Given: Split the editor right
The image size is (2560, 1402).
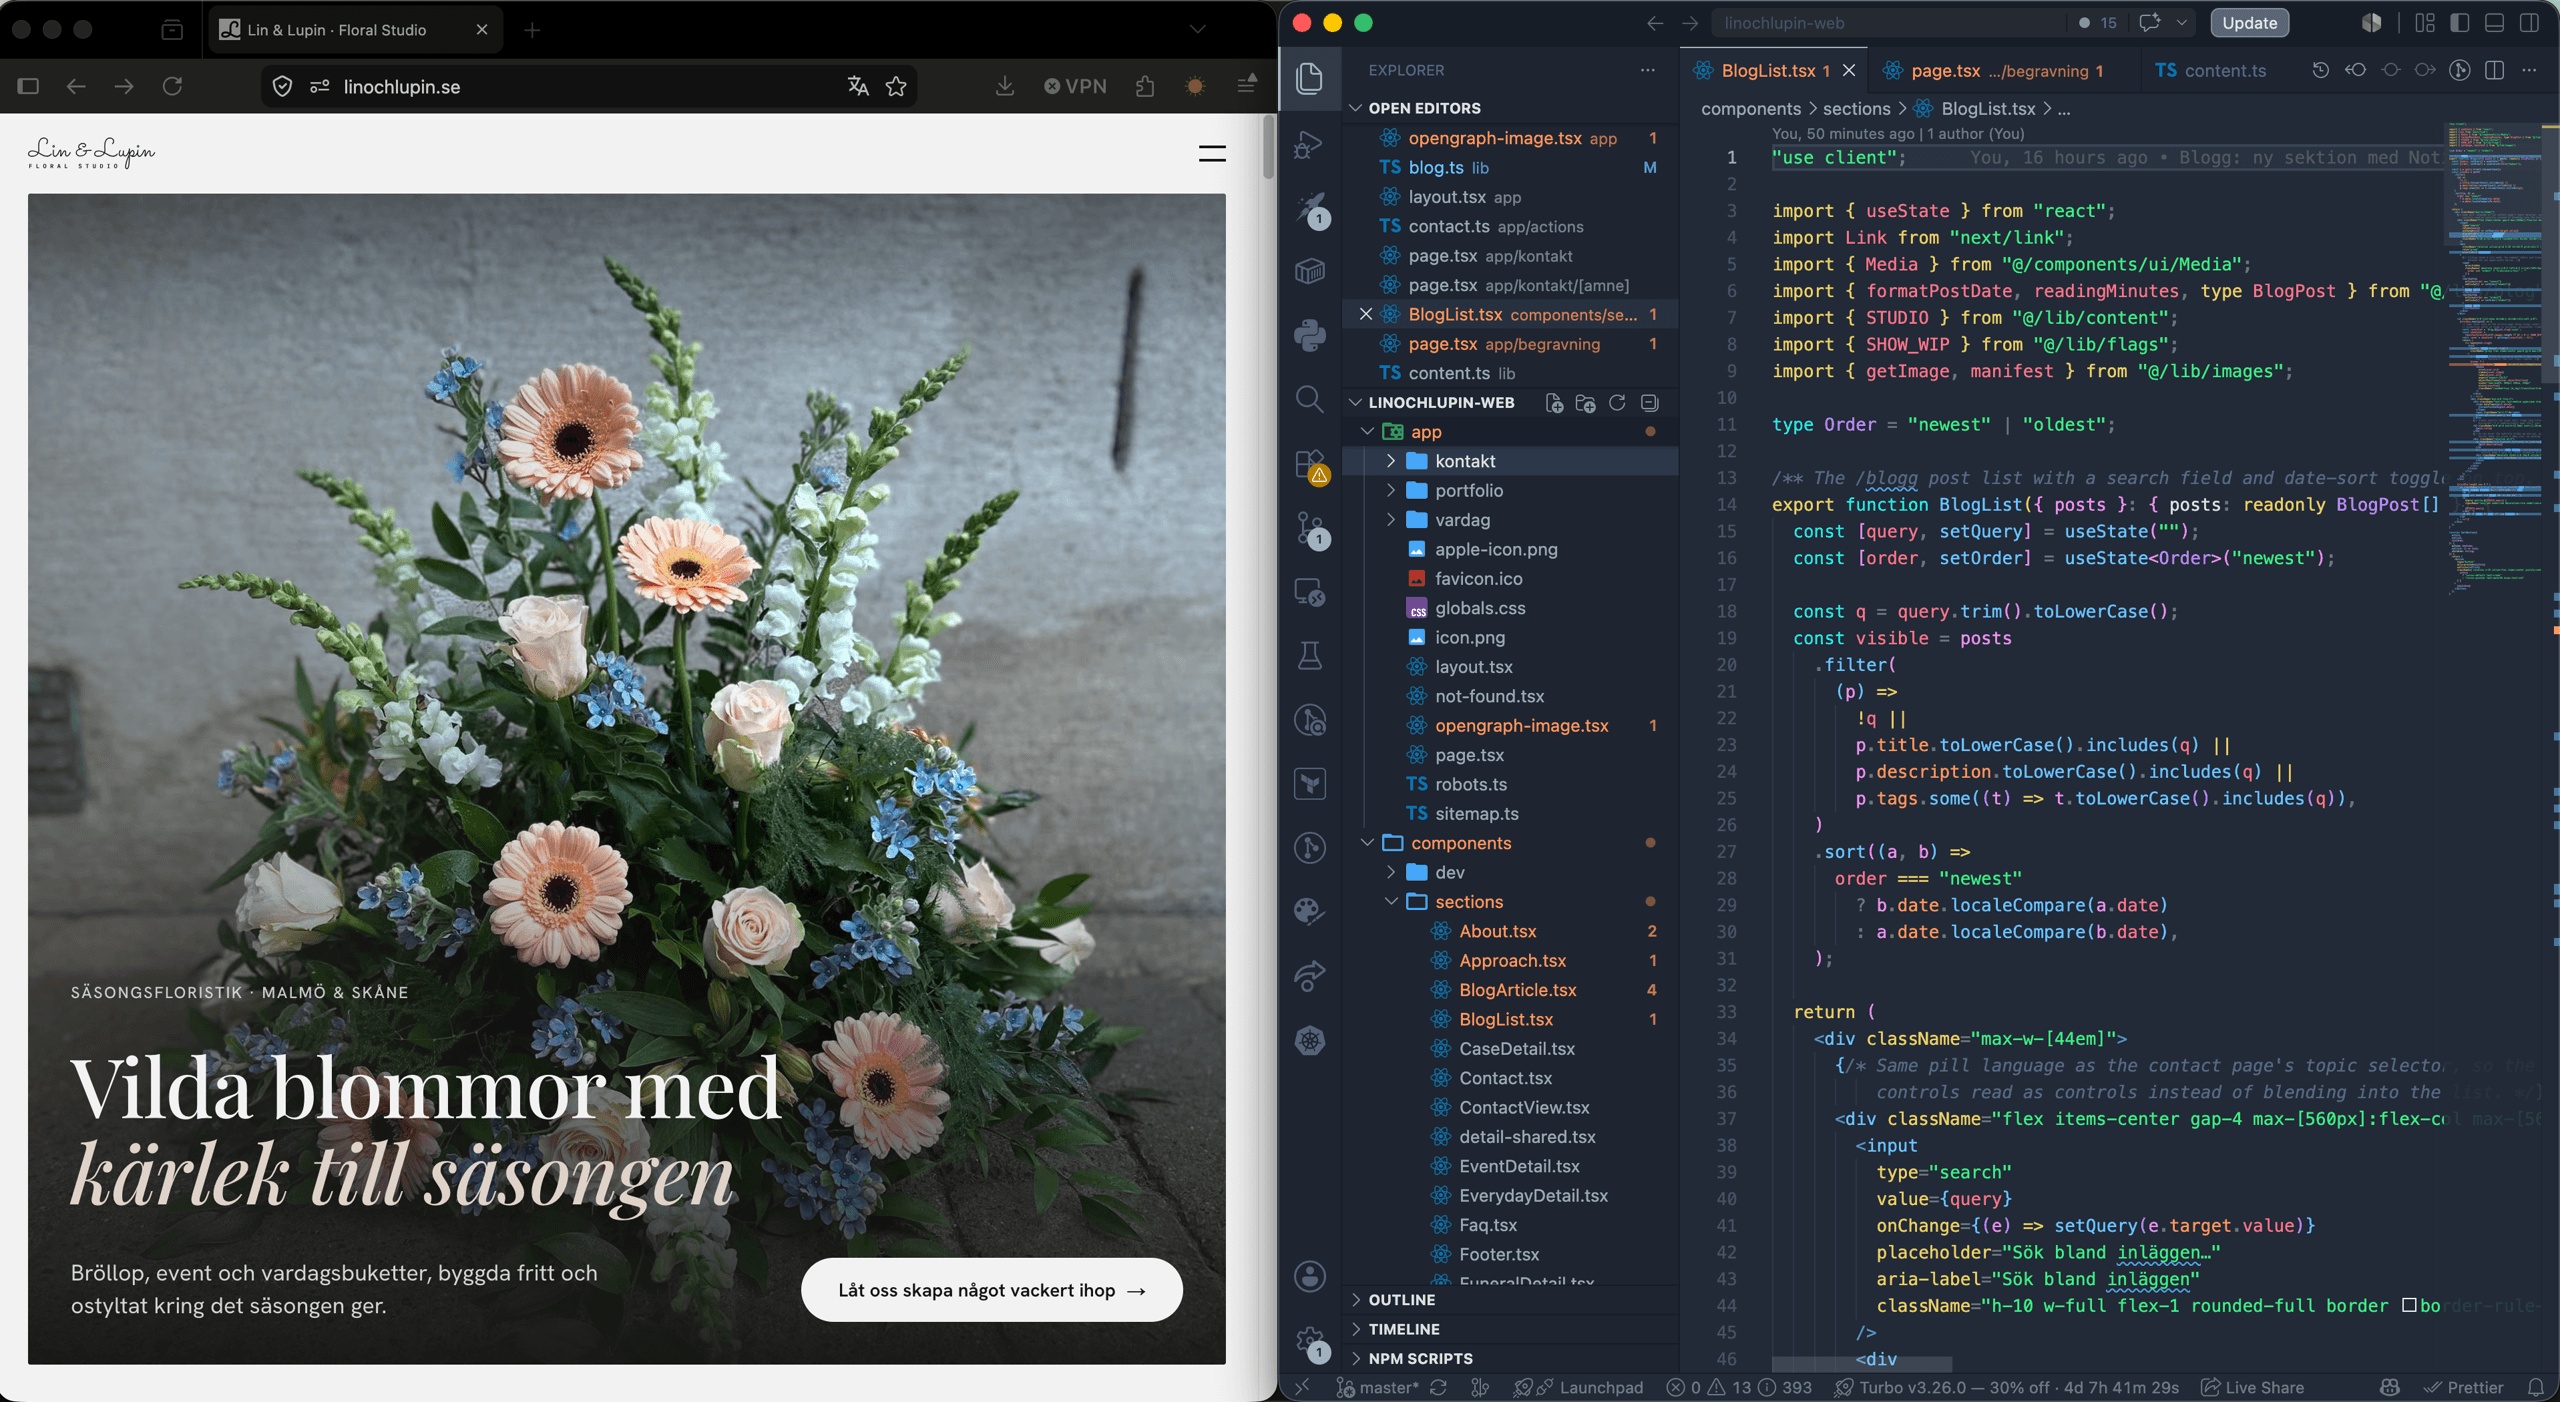Looking at the screenshot, I should point(2495,70).
